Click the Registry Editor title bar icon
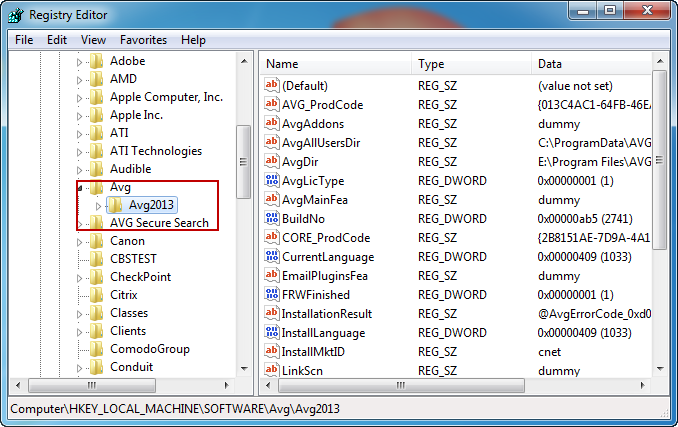Viewport: 678px width, 427px height. [16, 15]
